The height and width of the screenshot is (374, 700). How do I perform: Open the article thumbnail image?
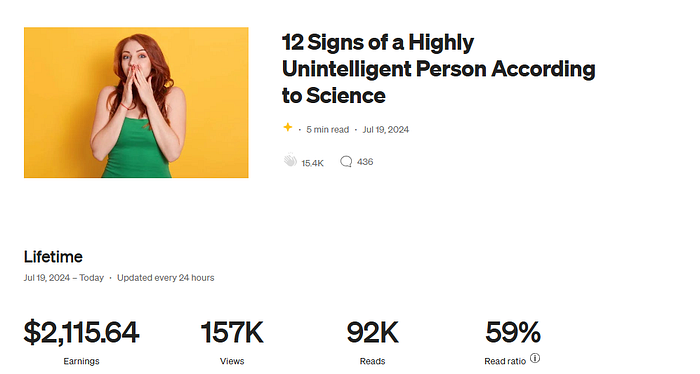(x=136, y=103)
